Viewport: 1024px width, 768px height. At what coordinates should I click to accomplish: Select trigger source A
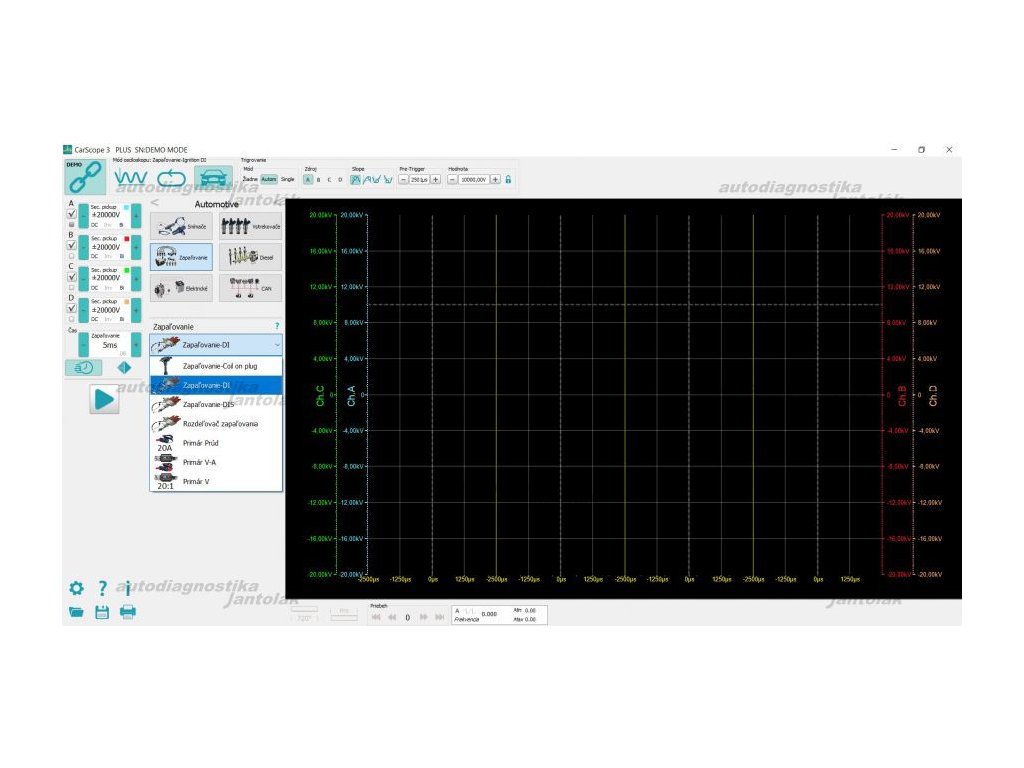[x=308, y=180]
